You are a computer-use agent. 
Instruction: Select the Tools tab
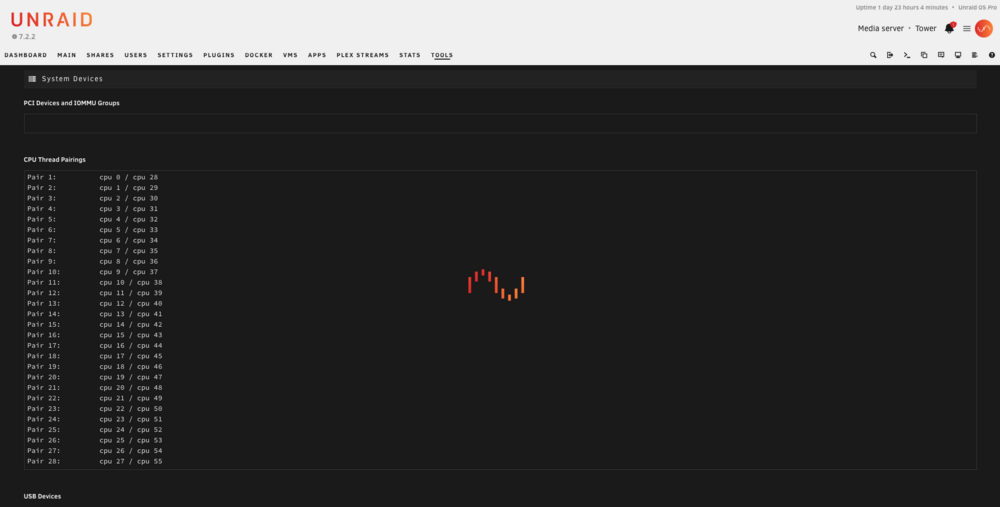[441, 55]
